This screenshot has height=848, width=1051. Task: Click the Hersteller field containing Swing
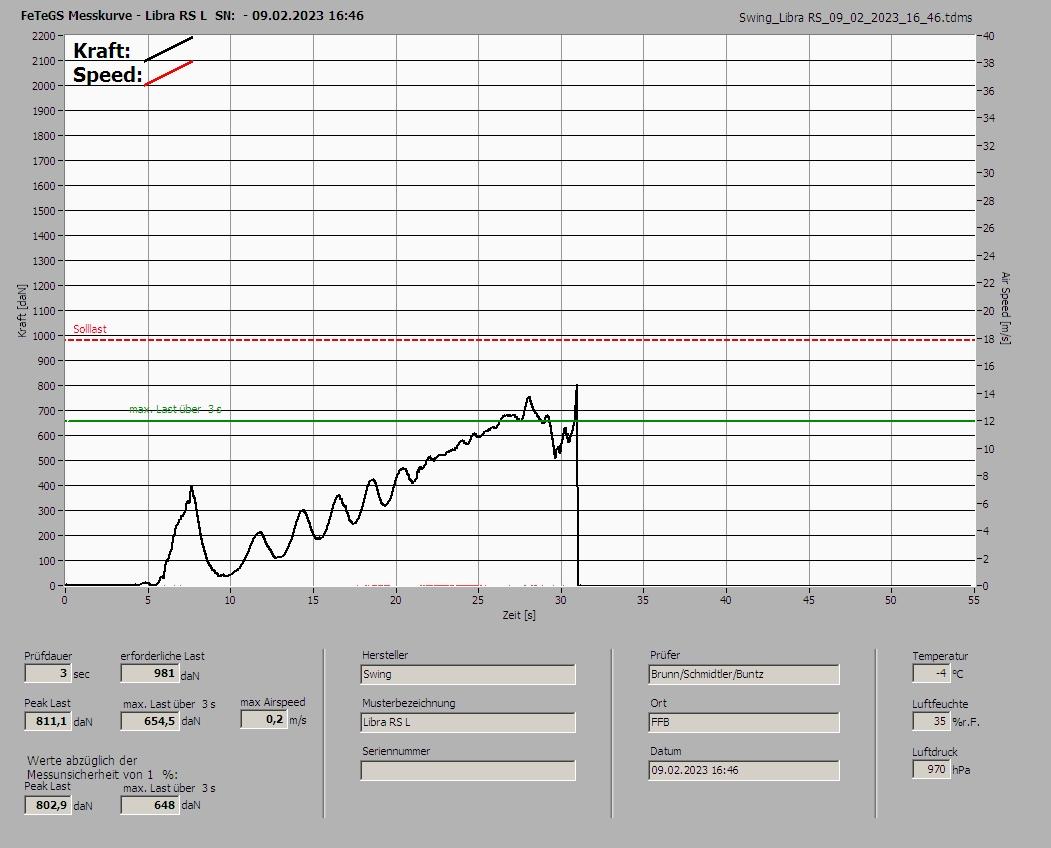(x=468, y=674)
